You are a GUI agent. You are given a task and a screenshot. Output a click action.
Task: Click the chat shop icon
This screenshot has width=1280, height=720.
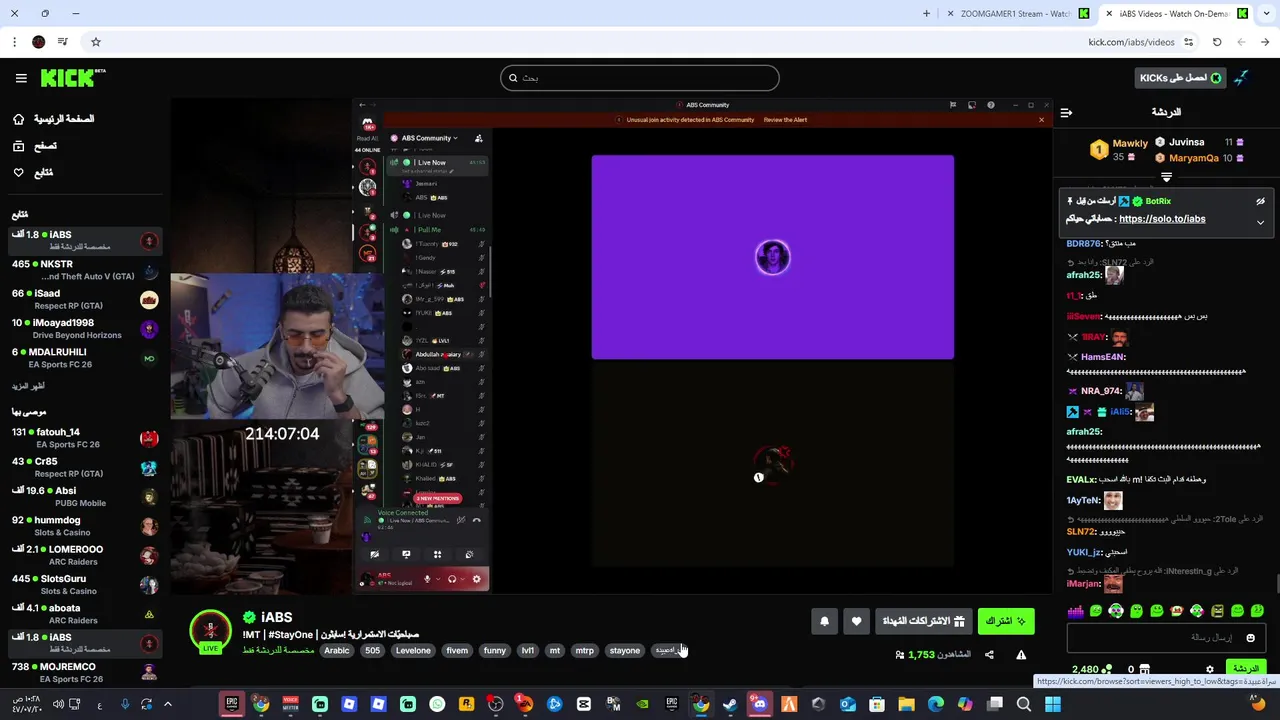tap(1145, 670)
